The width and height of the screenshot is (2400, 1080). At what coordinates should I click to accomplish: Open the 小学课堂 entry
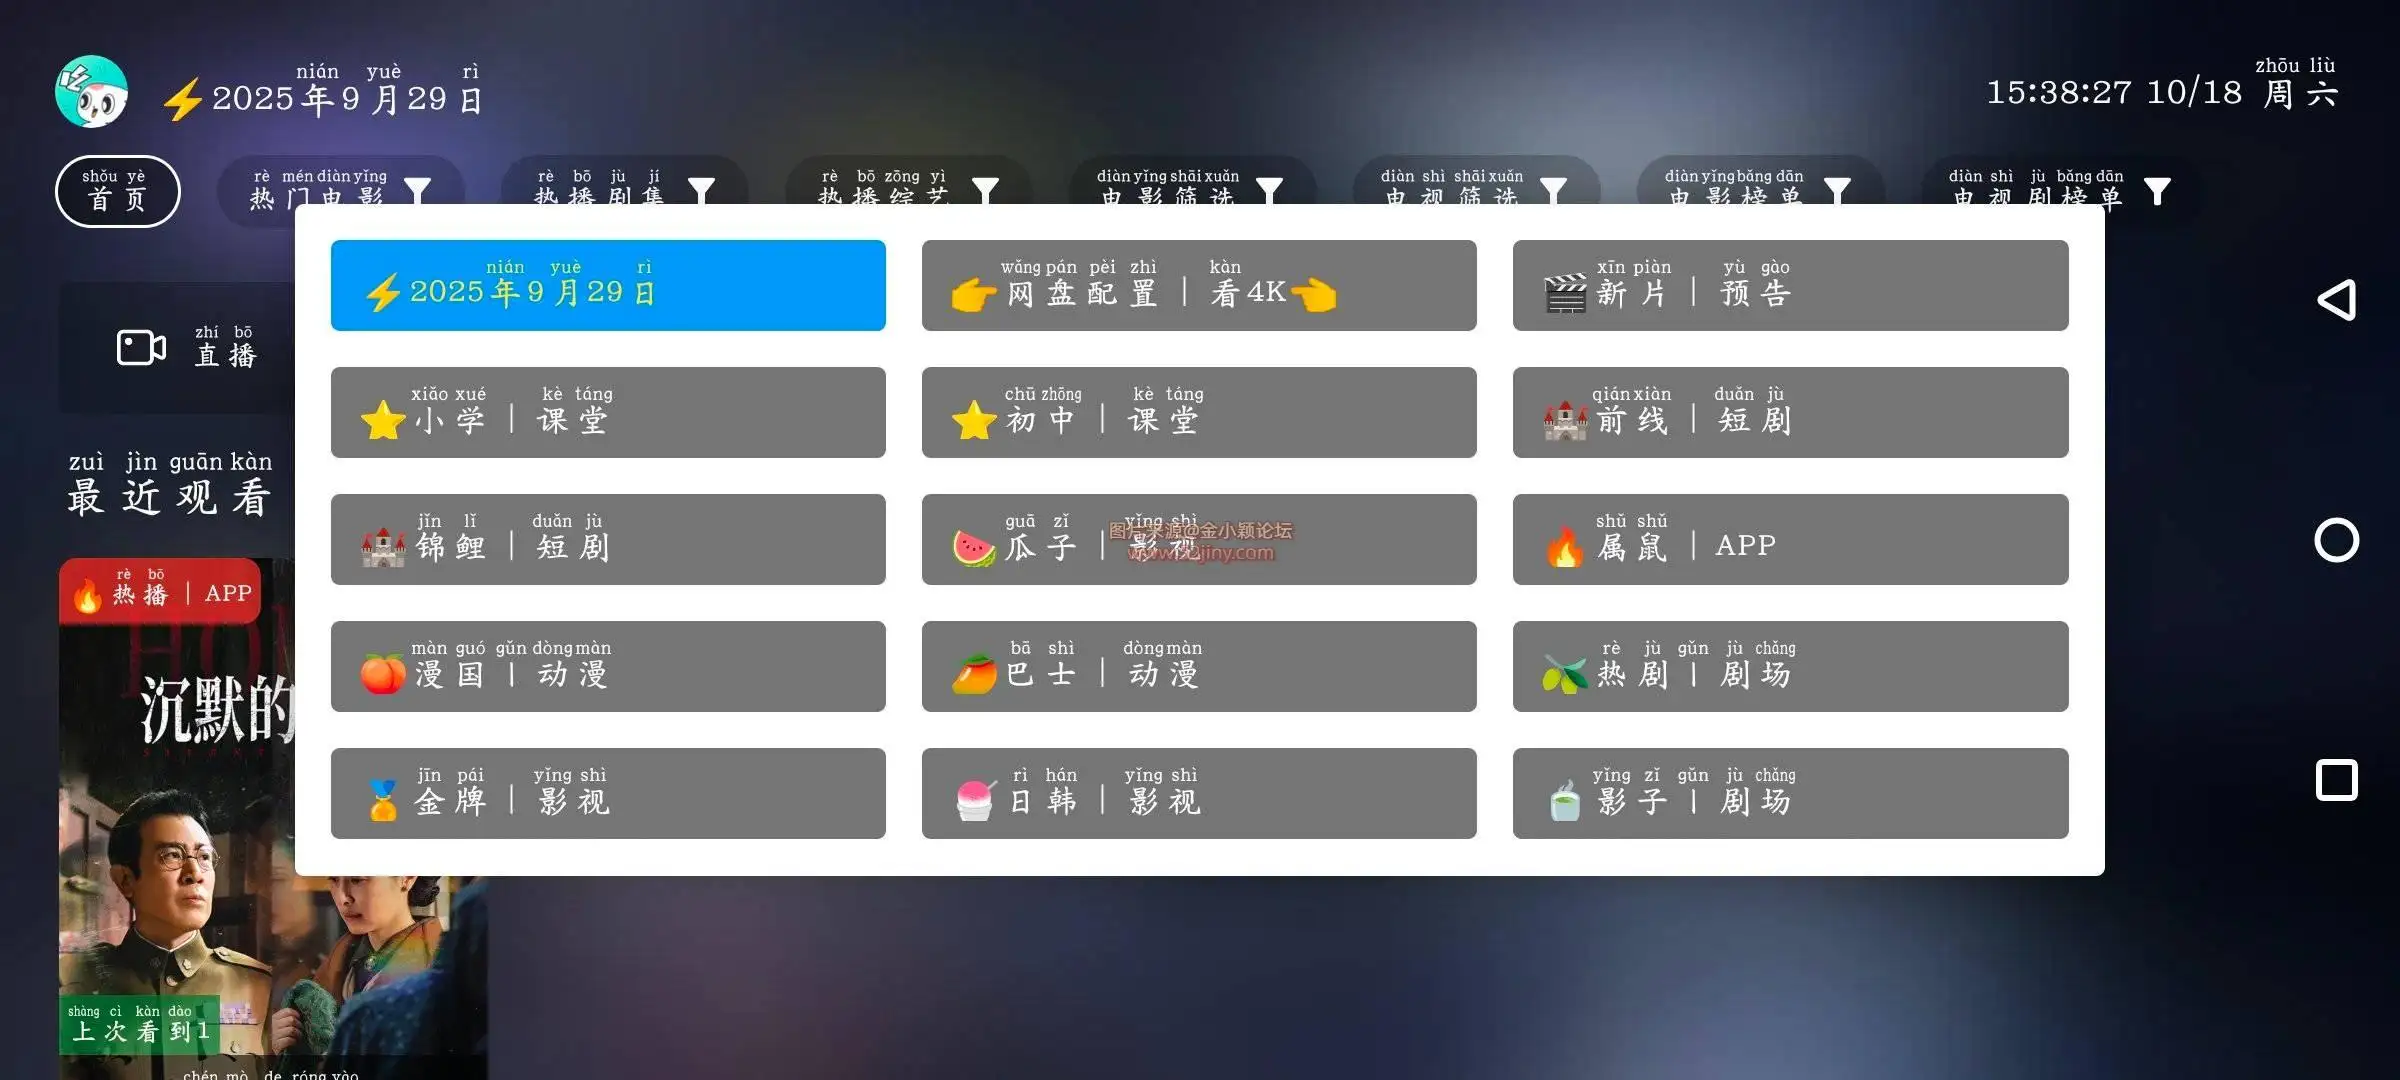point(607,412)
